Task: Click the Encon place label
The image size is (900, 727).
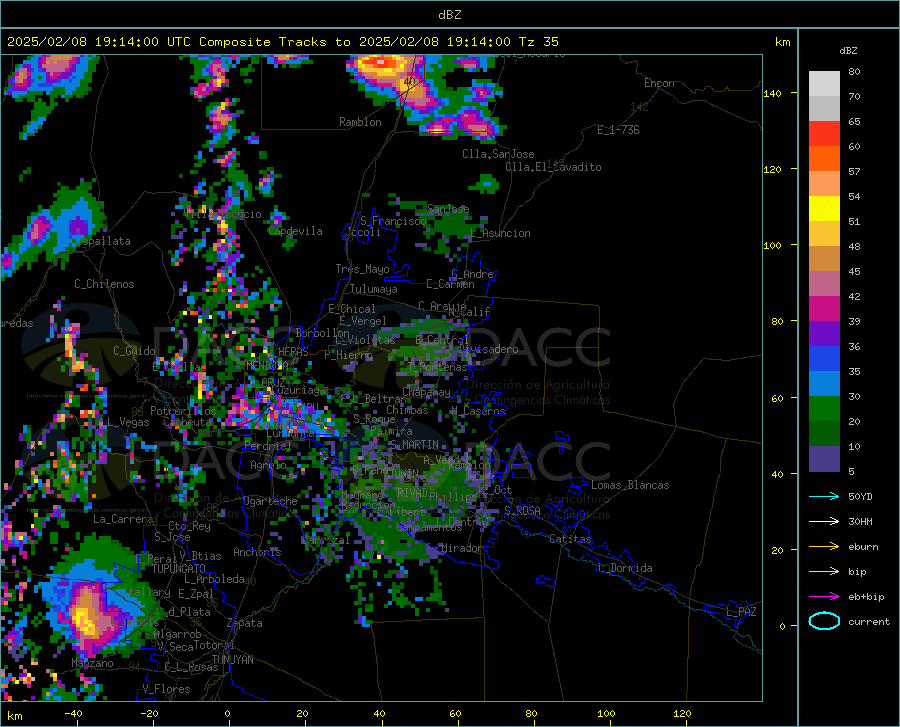Action: coord(659,84)
